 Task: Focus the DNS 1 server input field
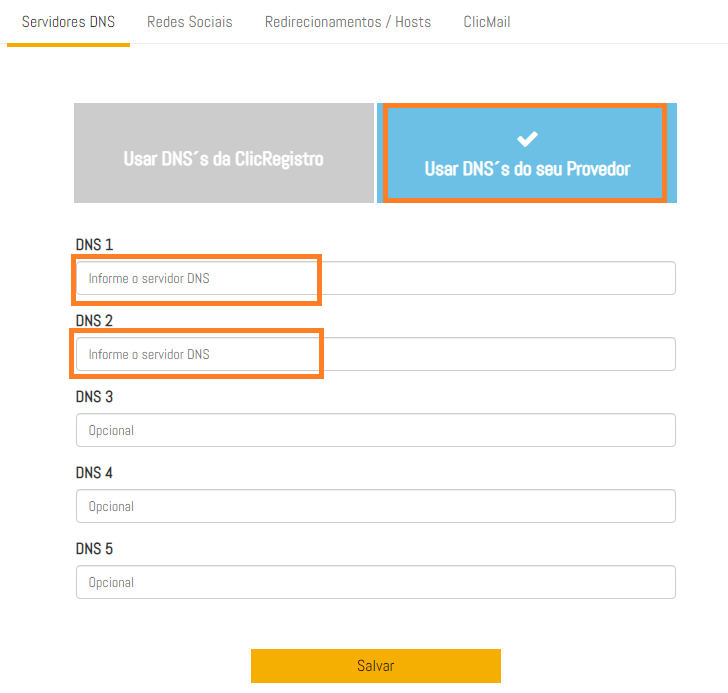[x=375, y=278]
